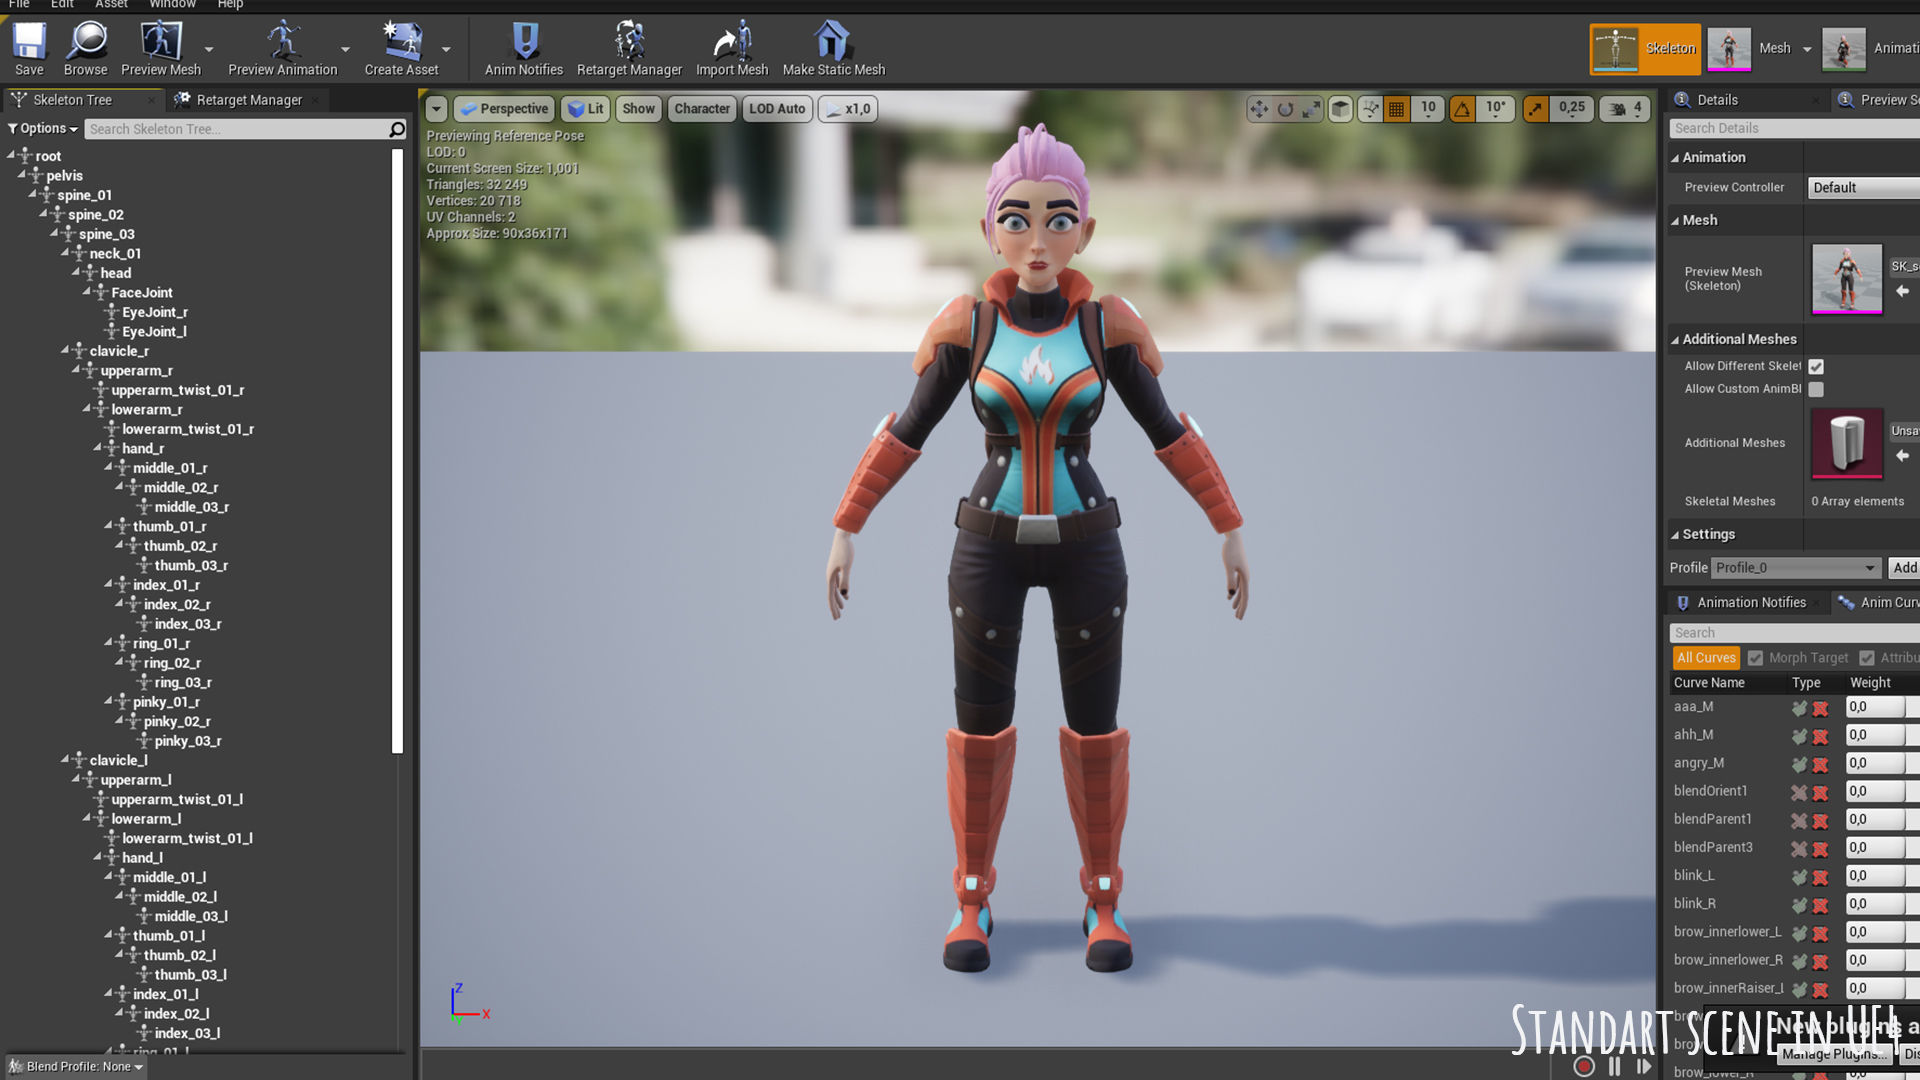Click the Character viewport button
The width and height of the screenshot is (1920, 1080).
pos(702,108)
